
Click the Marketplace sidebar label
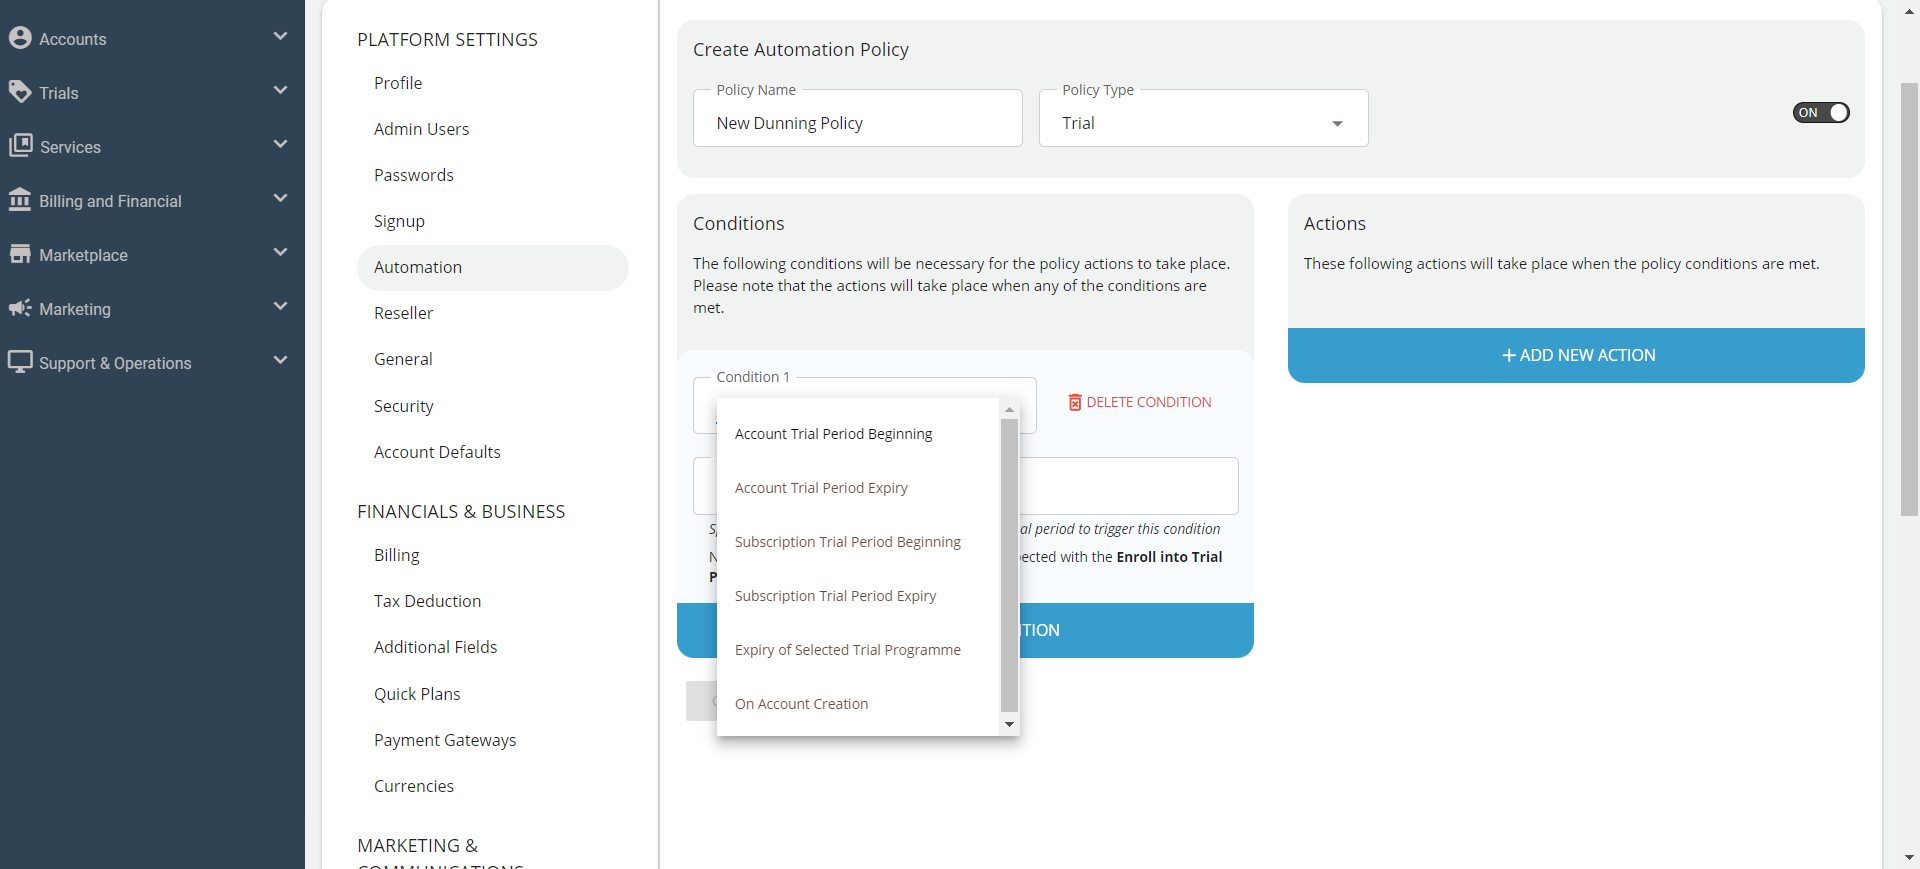tap(83, 255)
